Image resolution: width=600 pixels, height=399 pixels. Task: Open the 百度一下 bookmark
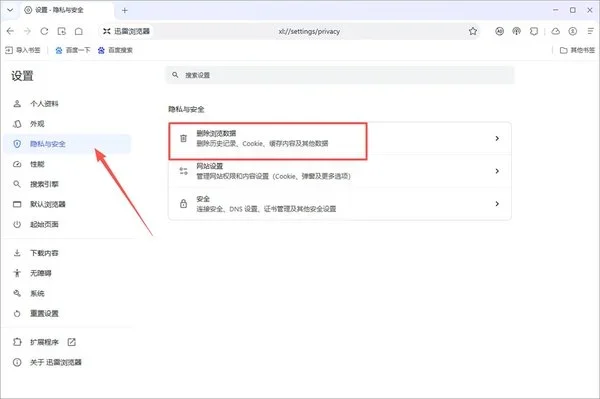(x=73, y=50)
